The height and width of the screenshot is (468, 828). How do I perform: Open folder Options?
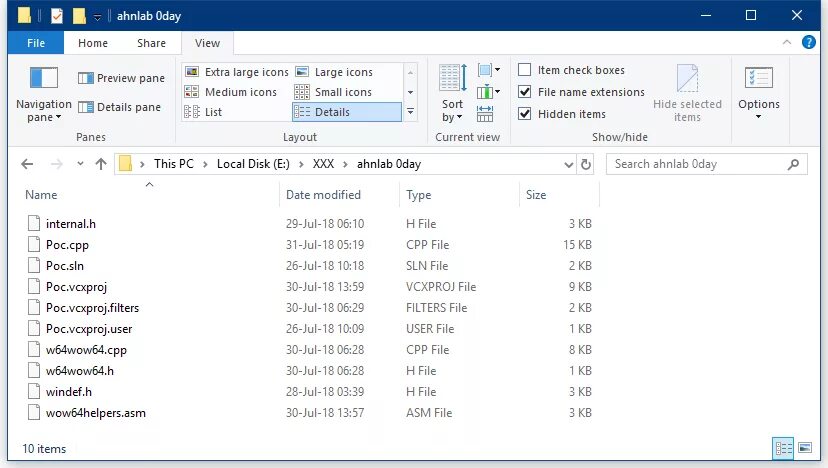tap(759, 93)
